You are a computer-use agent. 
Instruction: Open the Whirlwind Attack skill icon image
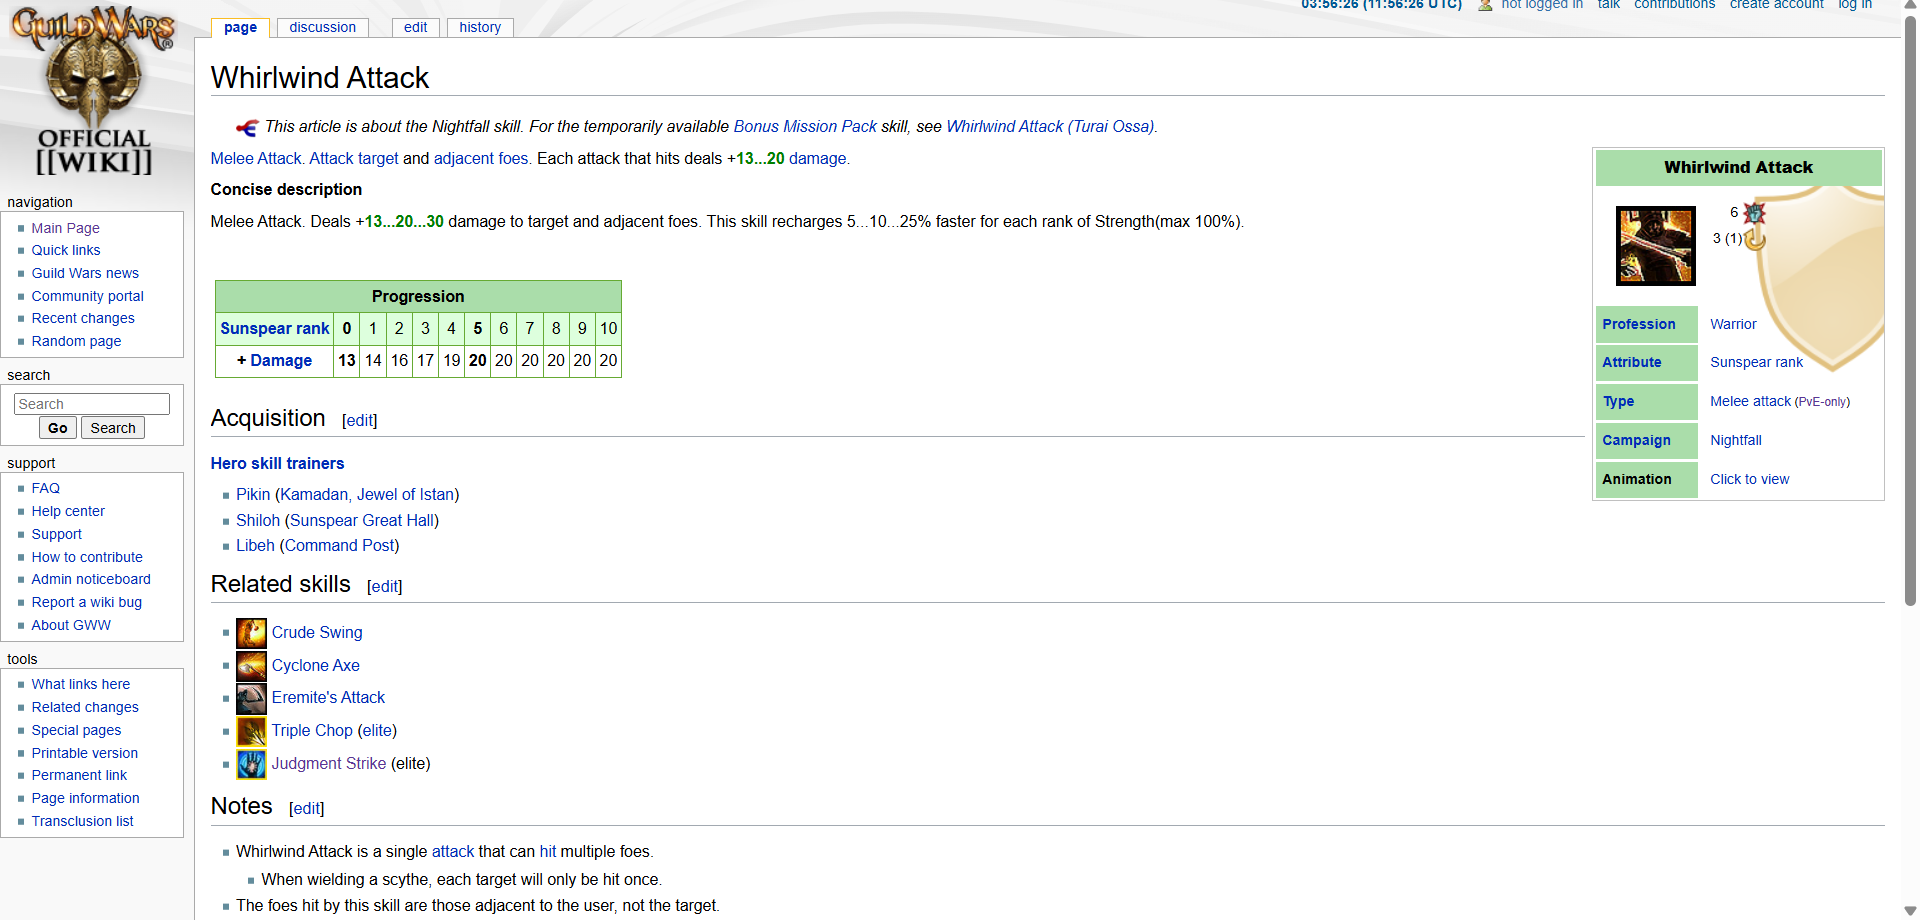coord(1655,246)
